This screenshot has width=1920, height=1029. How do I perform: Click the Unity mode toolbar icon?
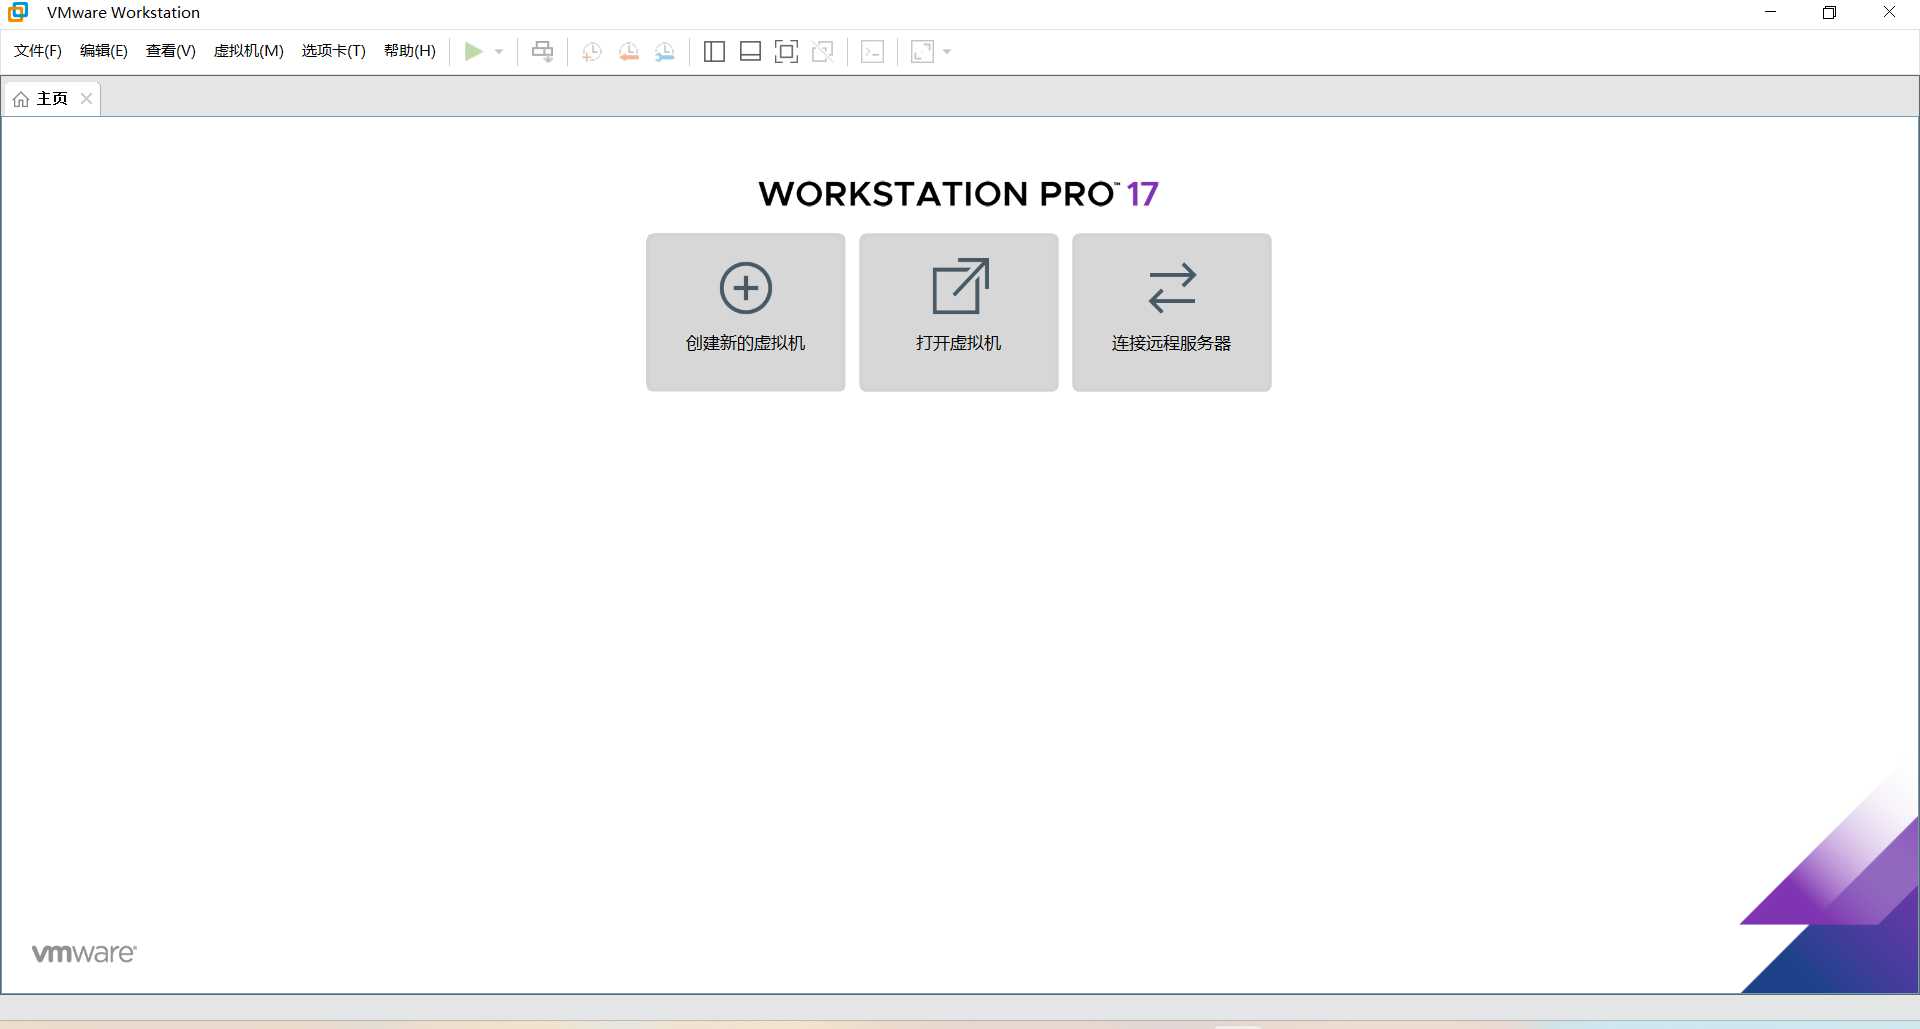click(823, 52)
